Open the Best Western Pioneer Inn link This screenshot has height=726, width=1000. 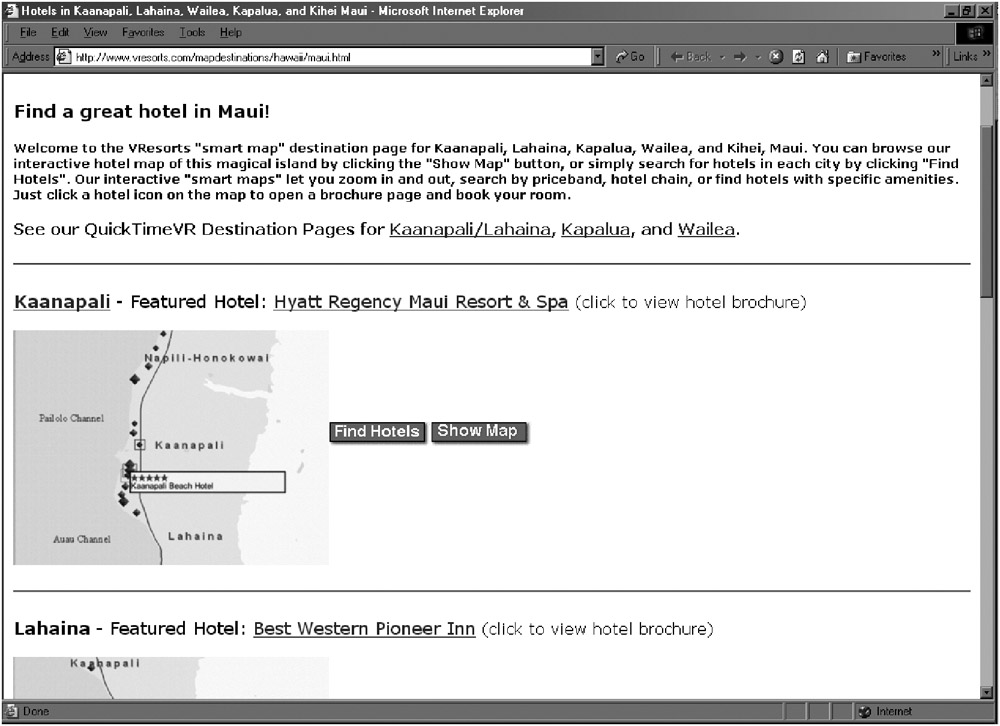364,629
